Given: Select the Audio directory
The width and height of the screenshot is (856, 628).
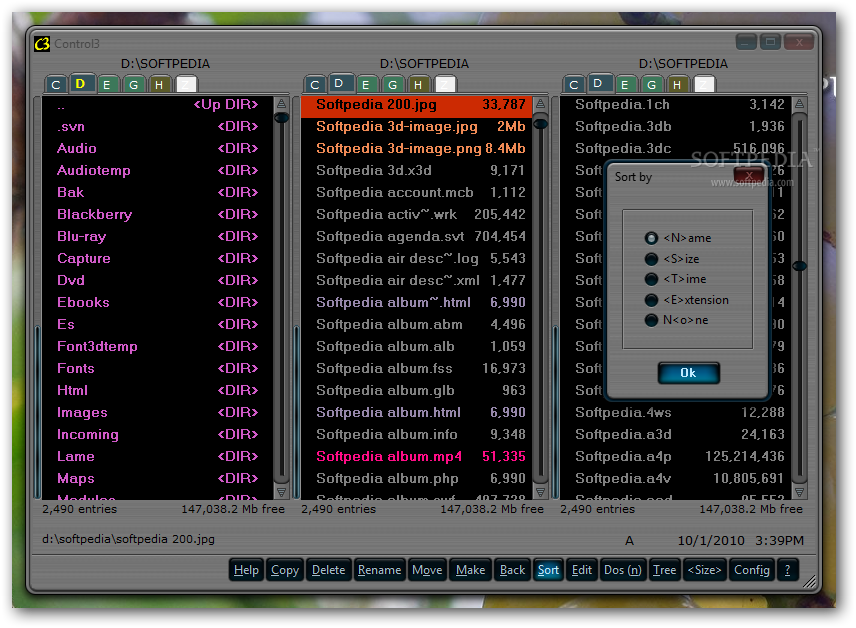Looking at the screenshot, I should 157,149.
